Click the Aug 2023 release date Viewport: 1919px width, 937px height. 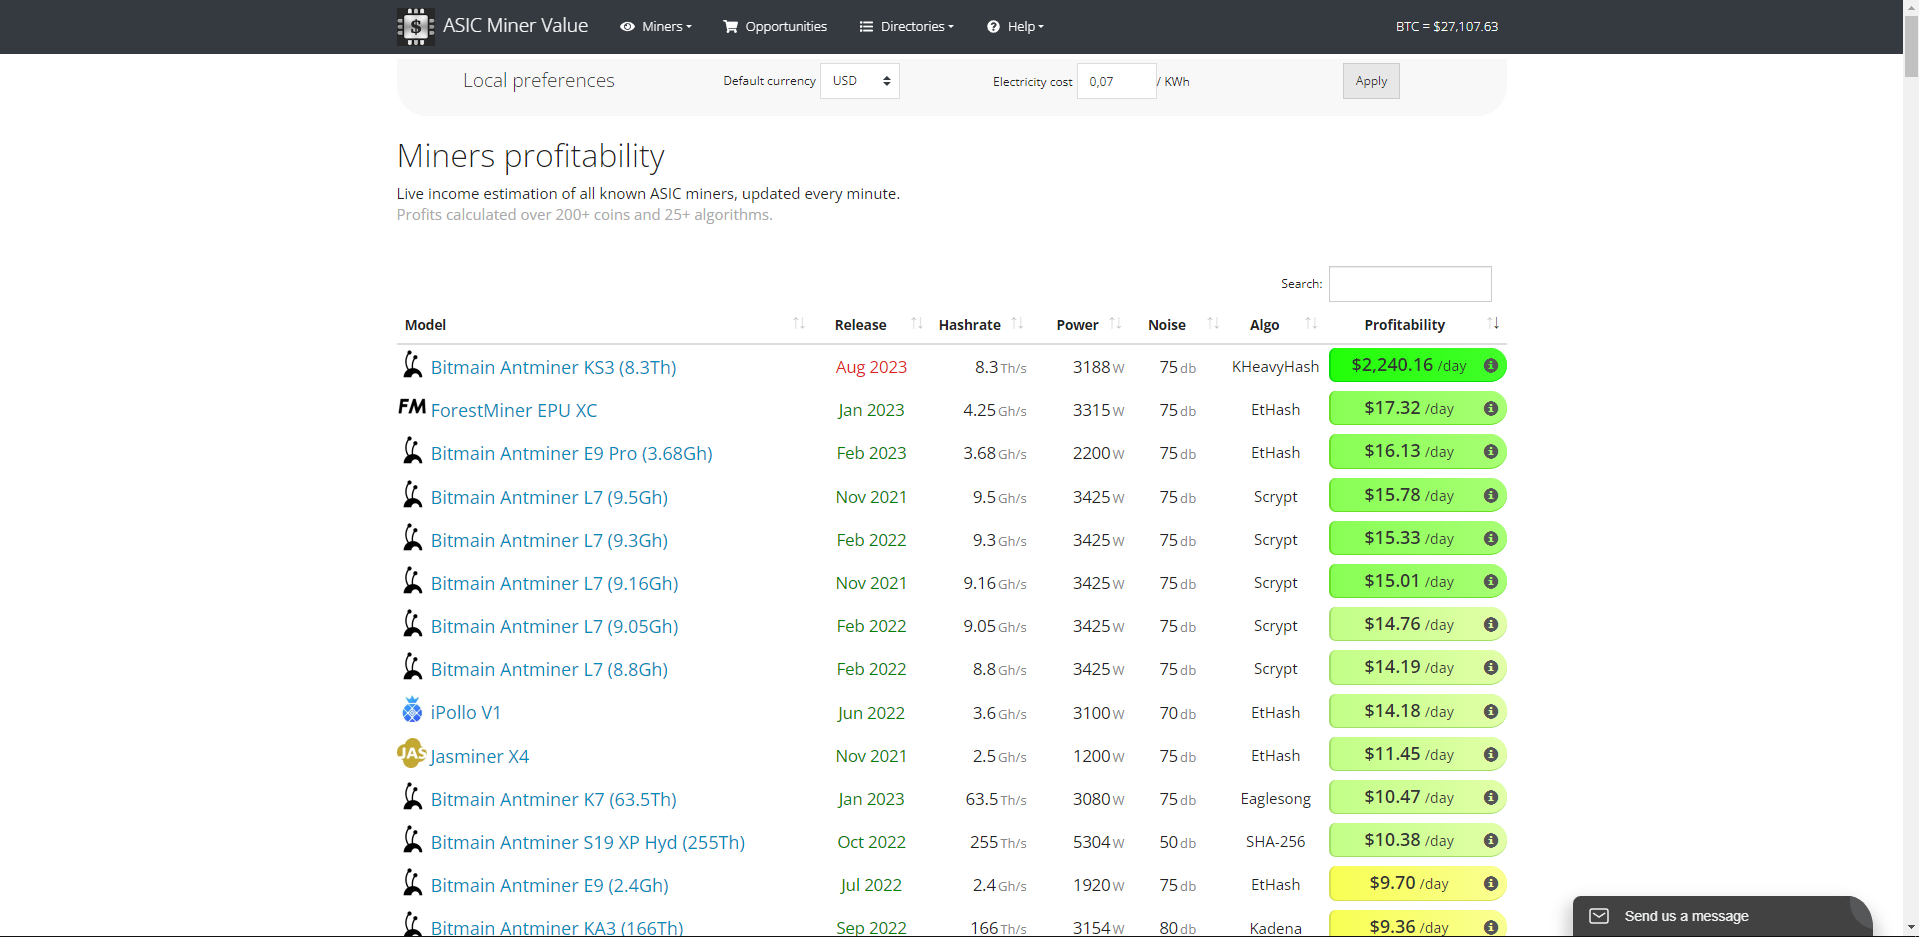click(871, 367)
